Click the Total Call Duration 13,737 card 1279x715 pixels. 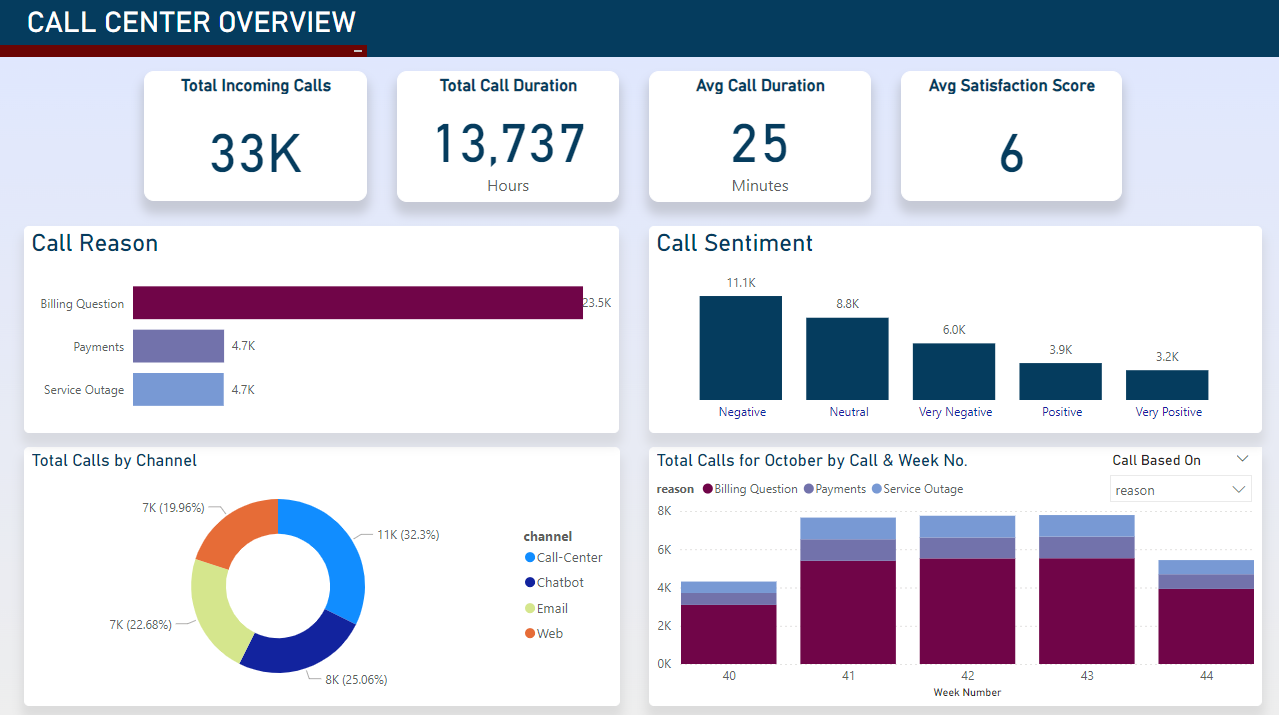click(x=508, y=136)
